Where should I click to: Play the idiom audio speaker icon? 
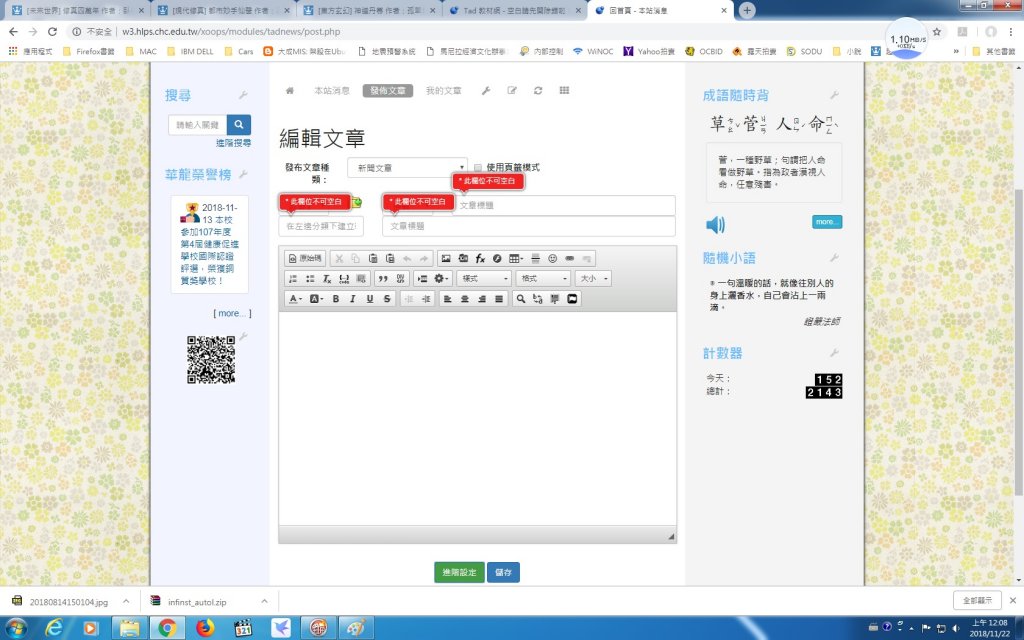click(x=715, y=224)
